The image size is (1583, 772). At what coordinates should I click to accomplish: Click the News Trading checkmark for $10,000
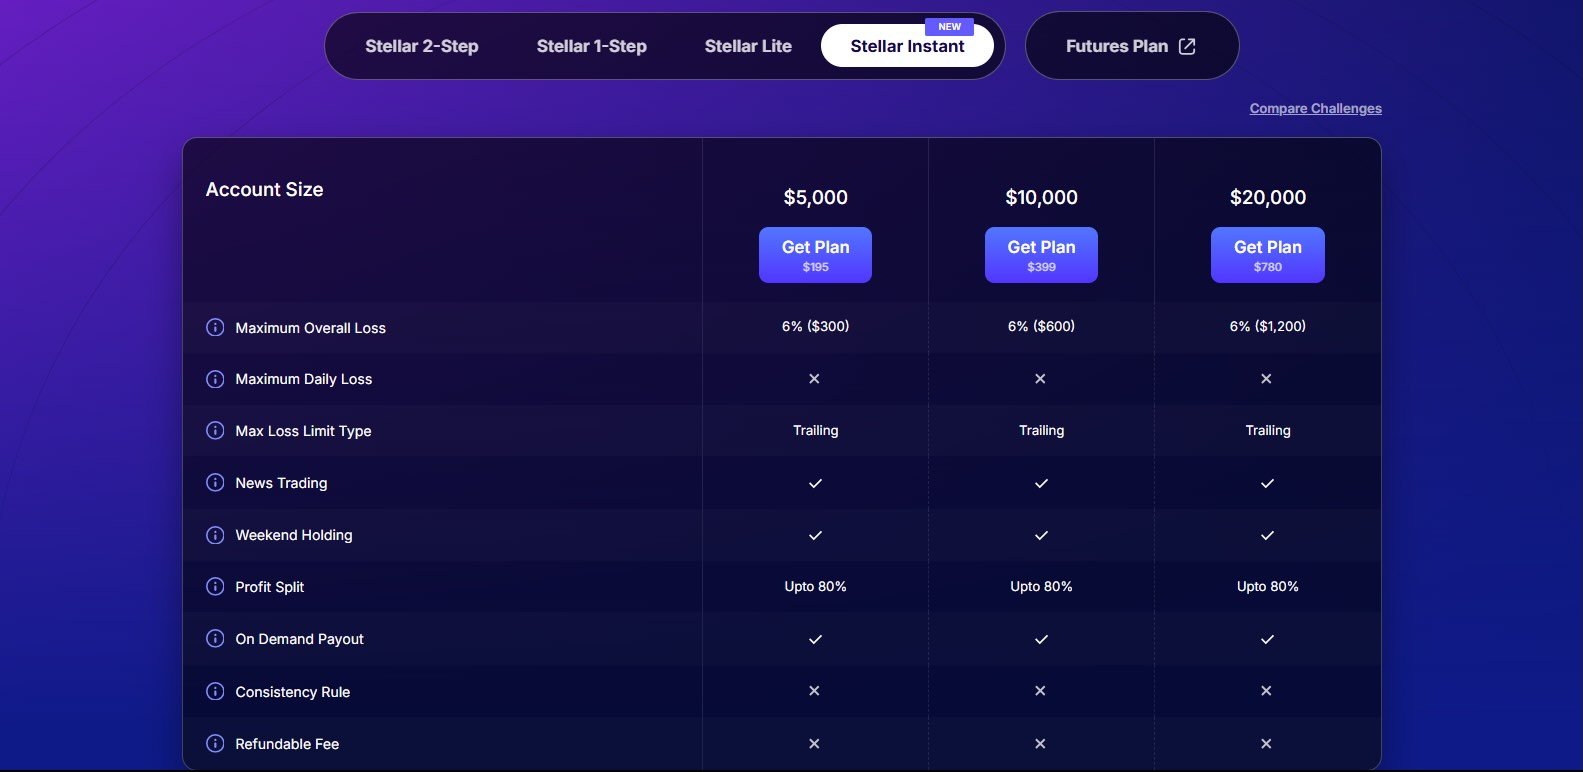1041,483
